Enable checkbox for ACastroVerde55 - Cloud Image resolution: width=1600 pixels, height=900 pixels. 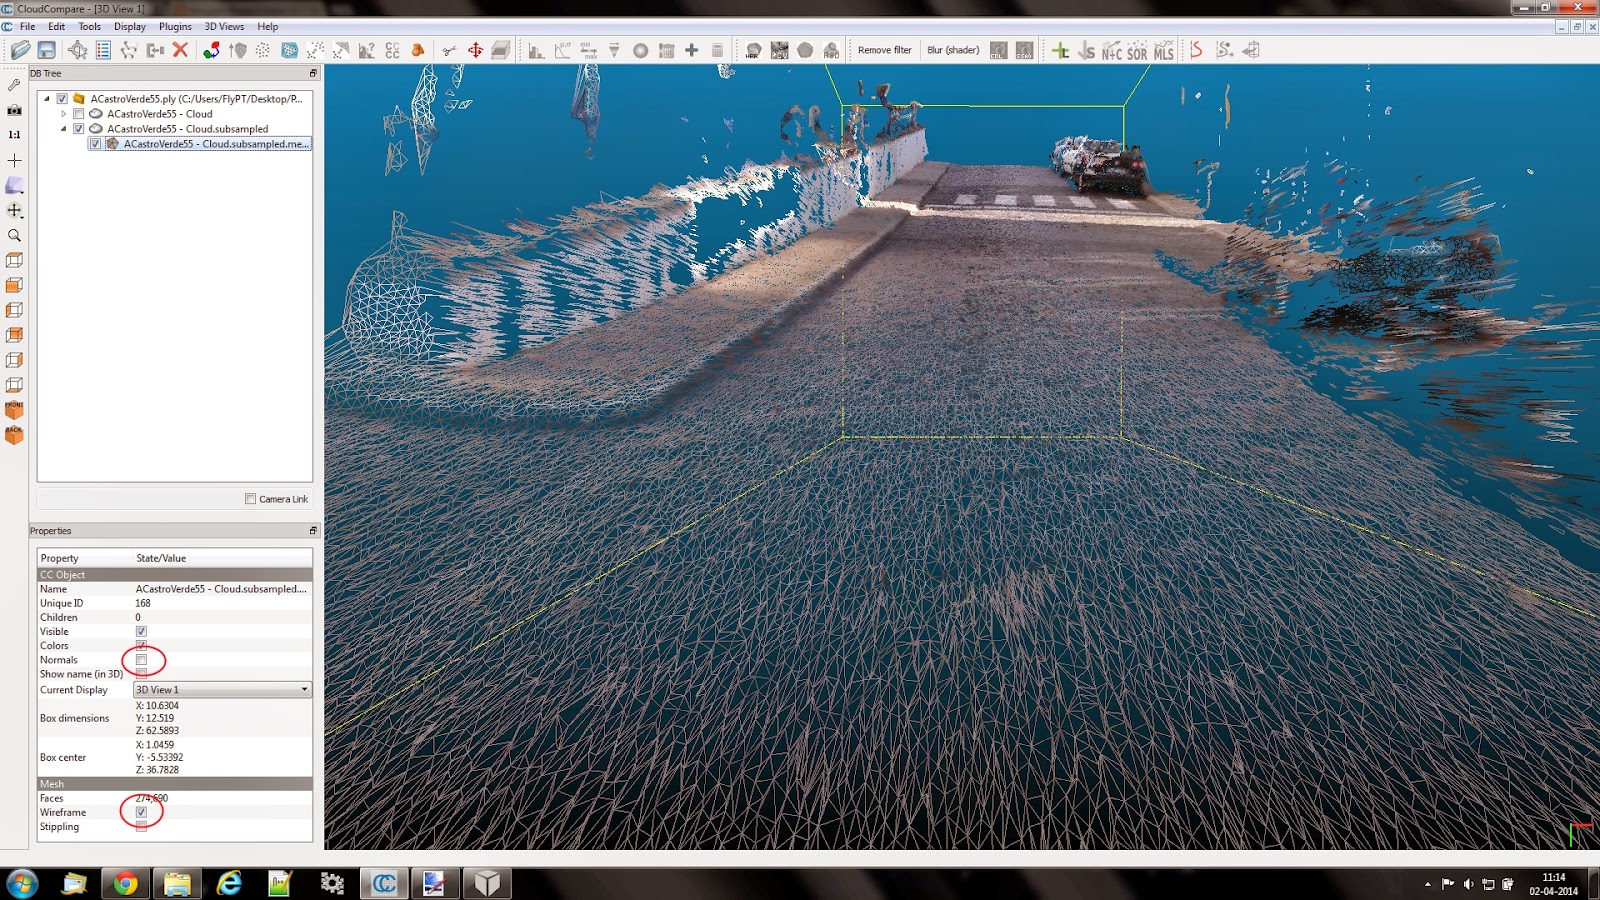pos(79,114)
